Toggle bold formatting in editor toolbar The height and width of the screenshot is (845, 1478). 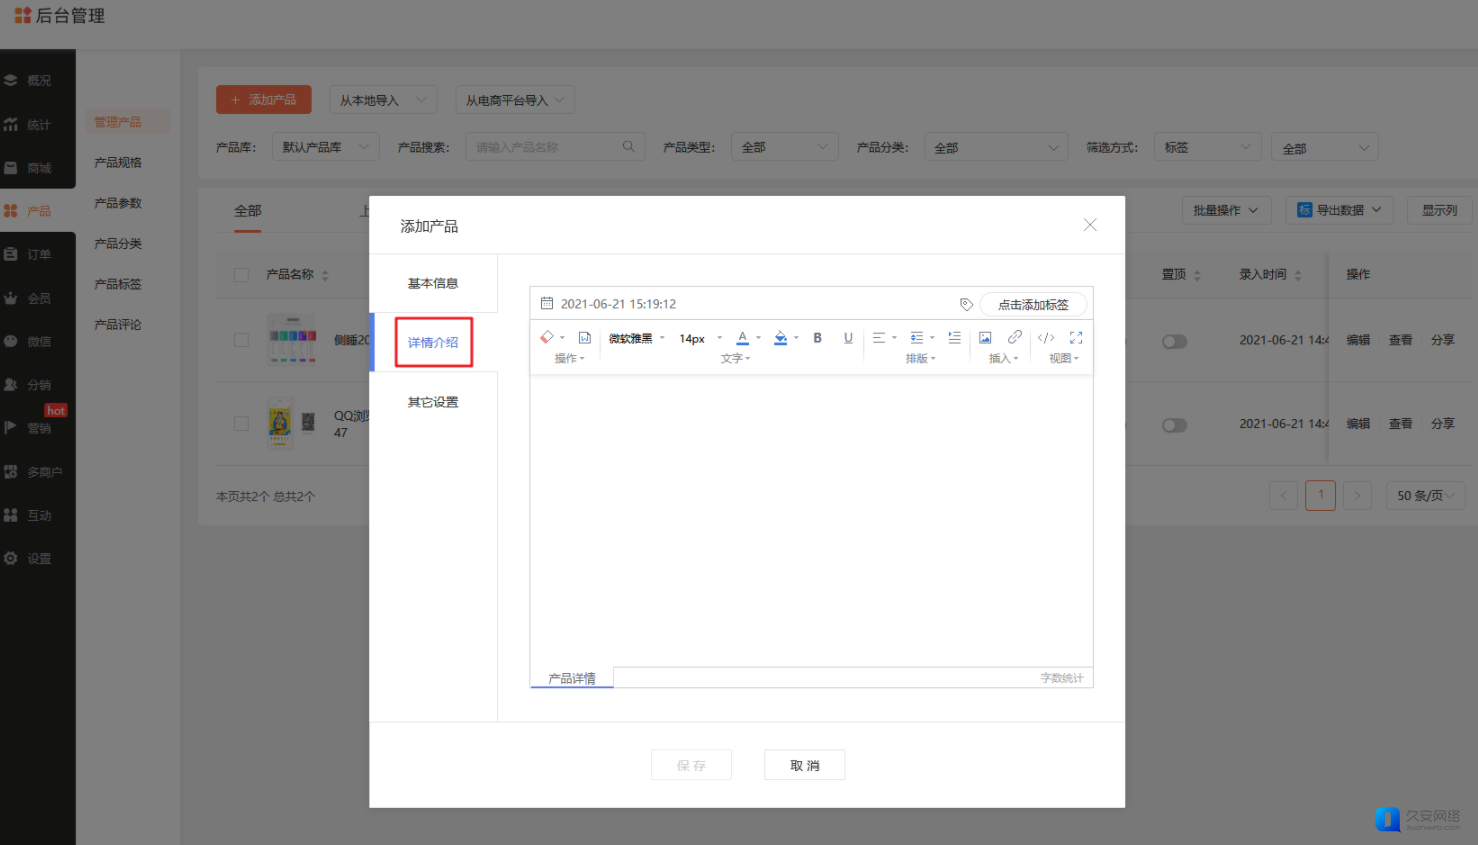click(x=817, y=338)
